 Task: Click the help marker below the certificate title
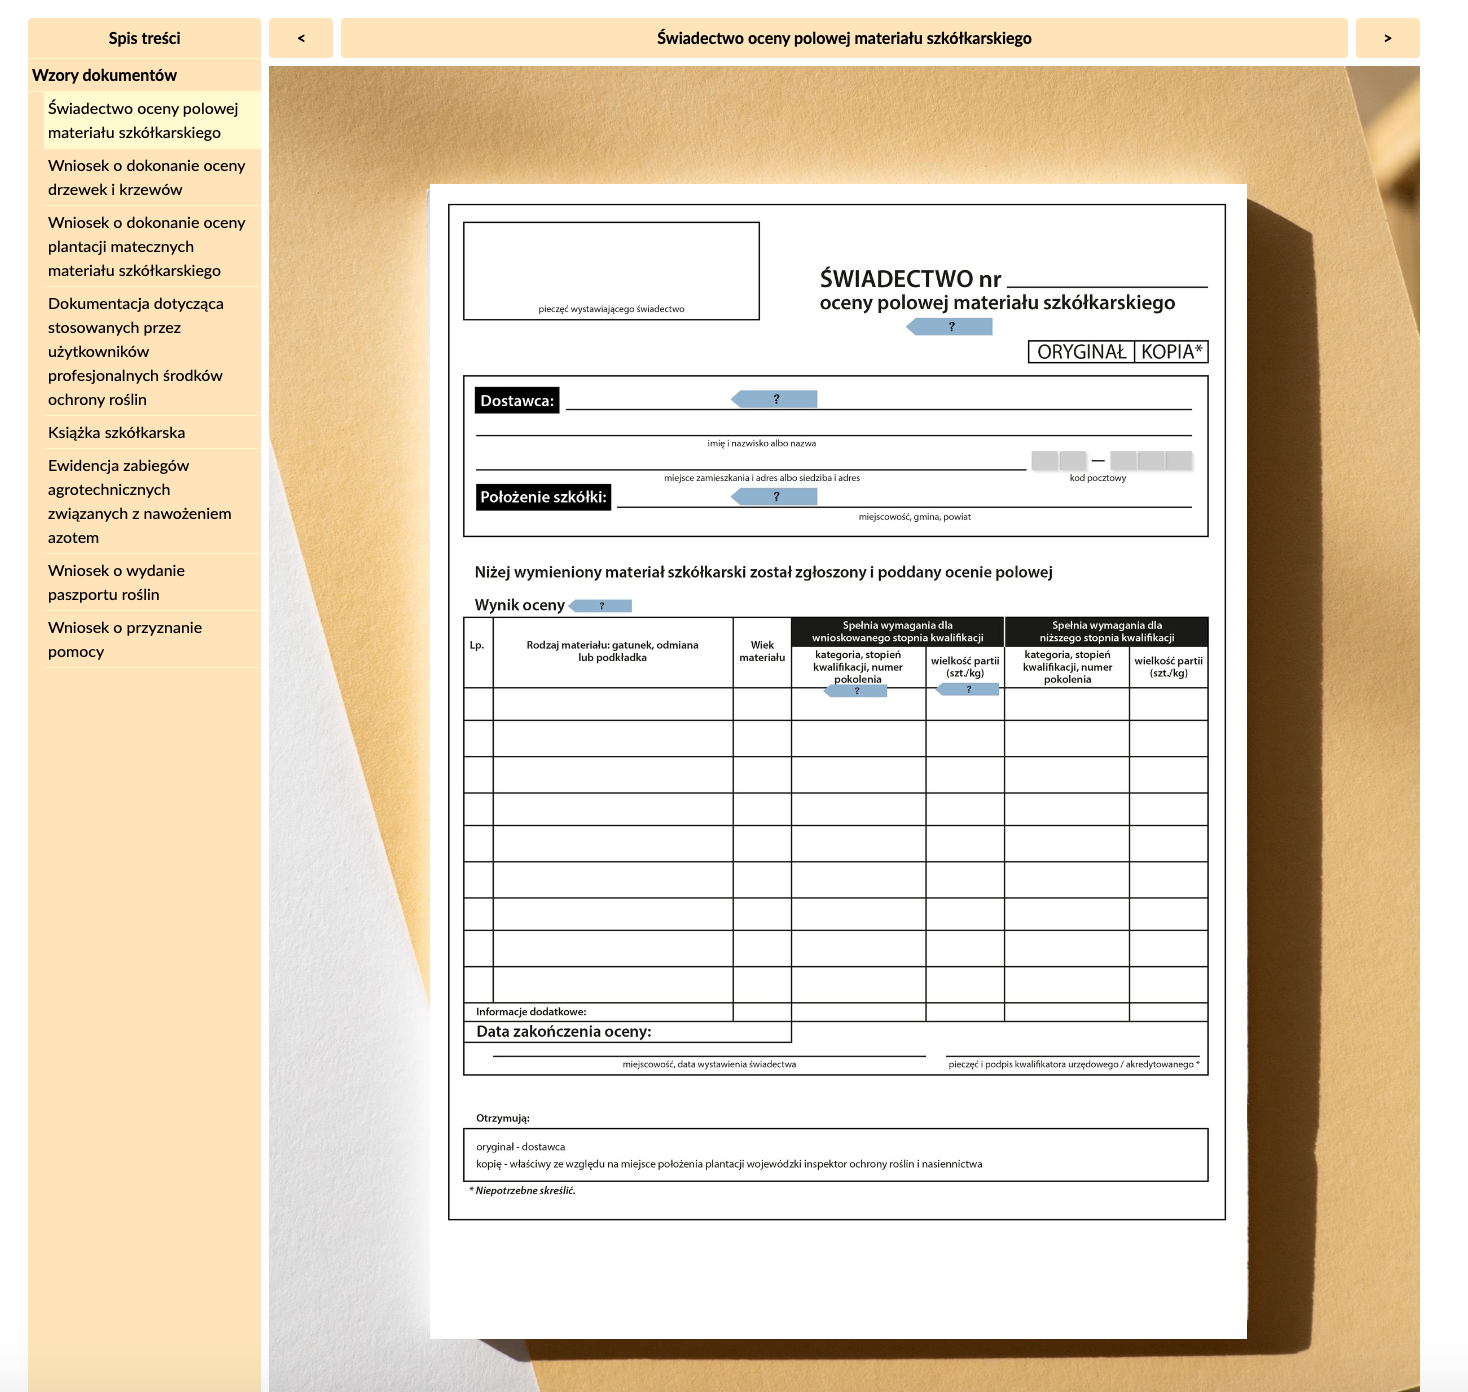[950, 327]
